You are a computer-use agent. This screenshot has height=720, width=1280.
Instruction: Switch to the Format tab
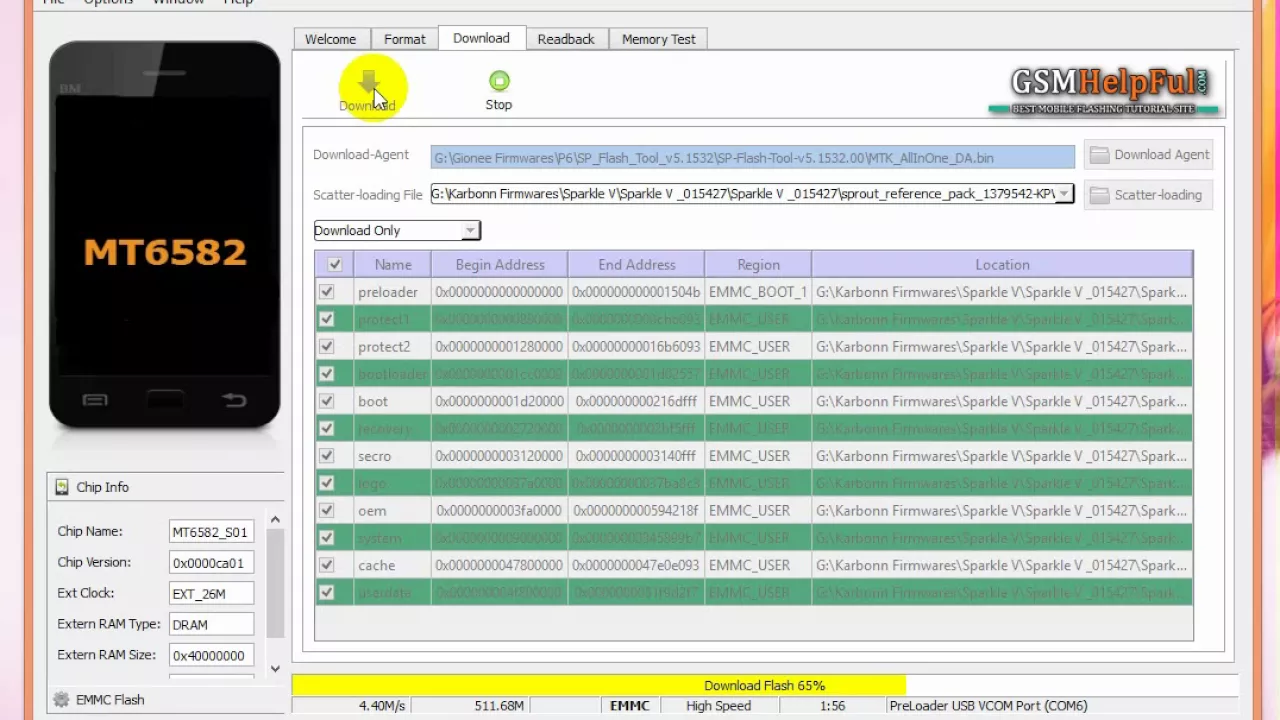pyautogui.click(x=405, y=39)
